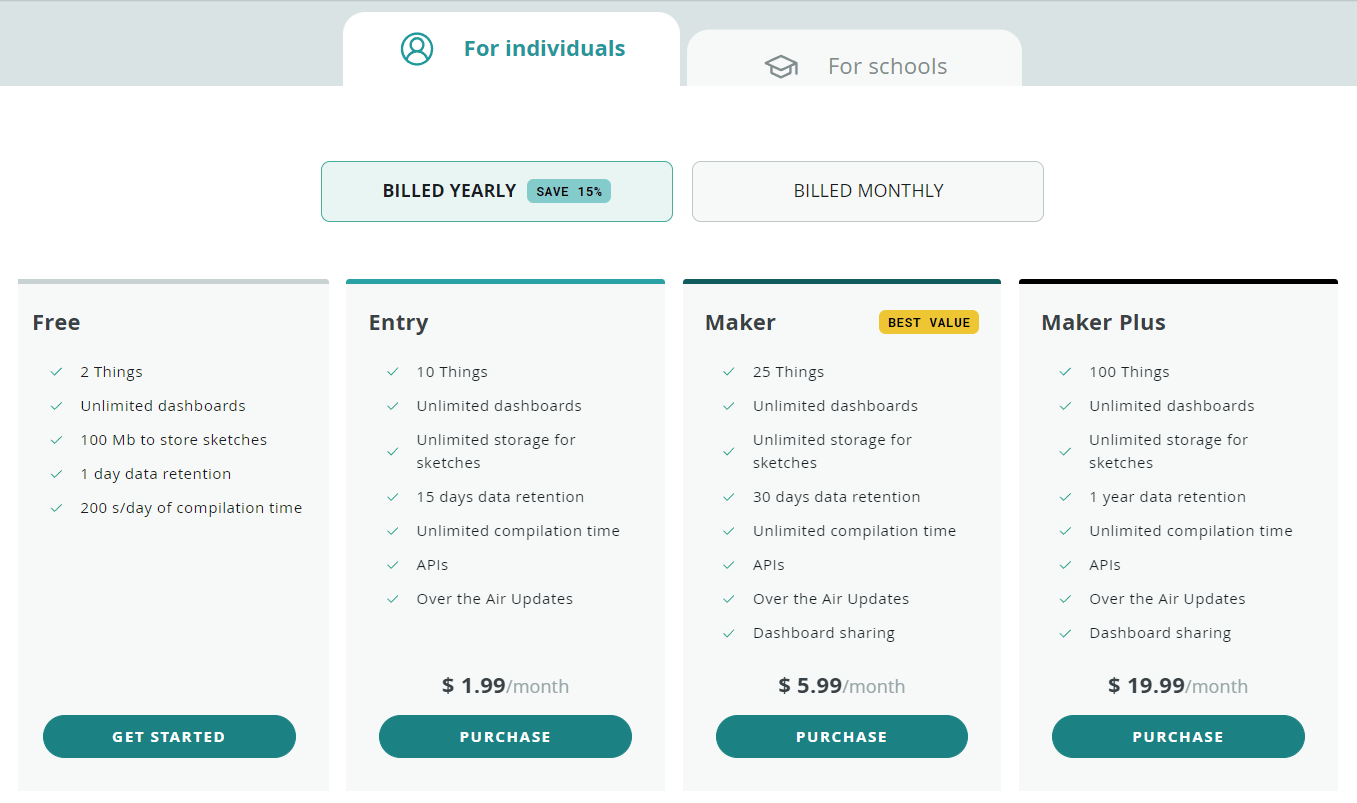Click Unlimited dashboards text in Free plan
This screenshot has height=803, width=1357.
click(x=163, y=406)
